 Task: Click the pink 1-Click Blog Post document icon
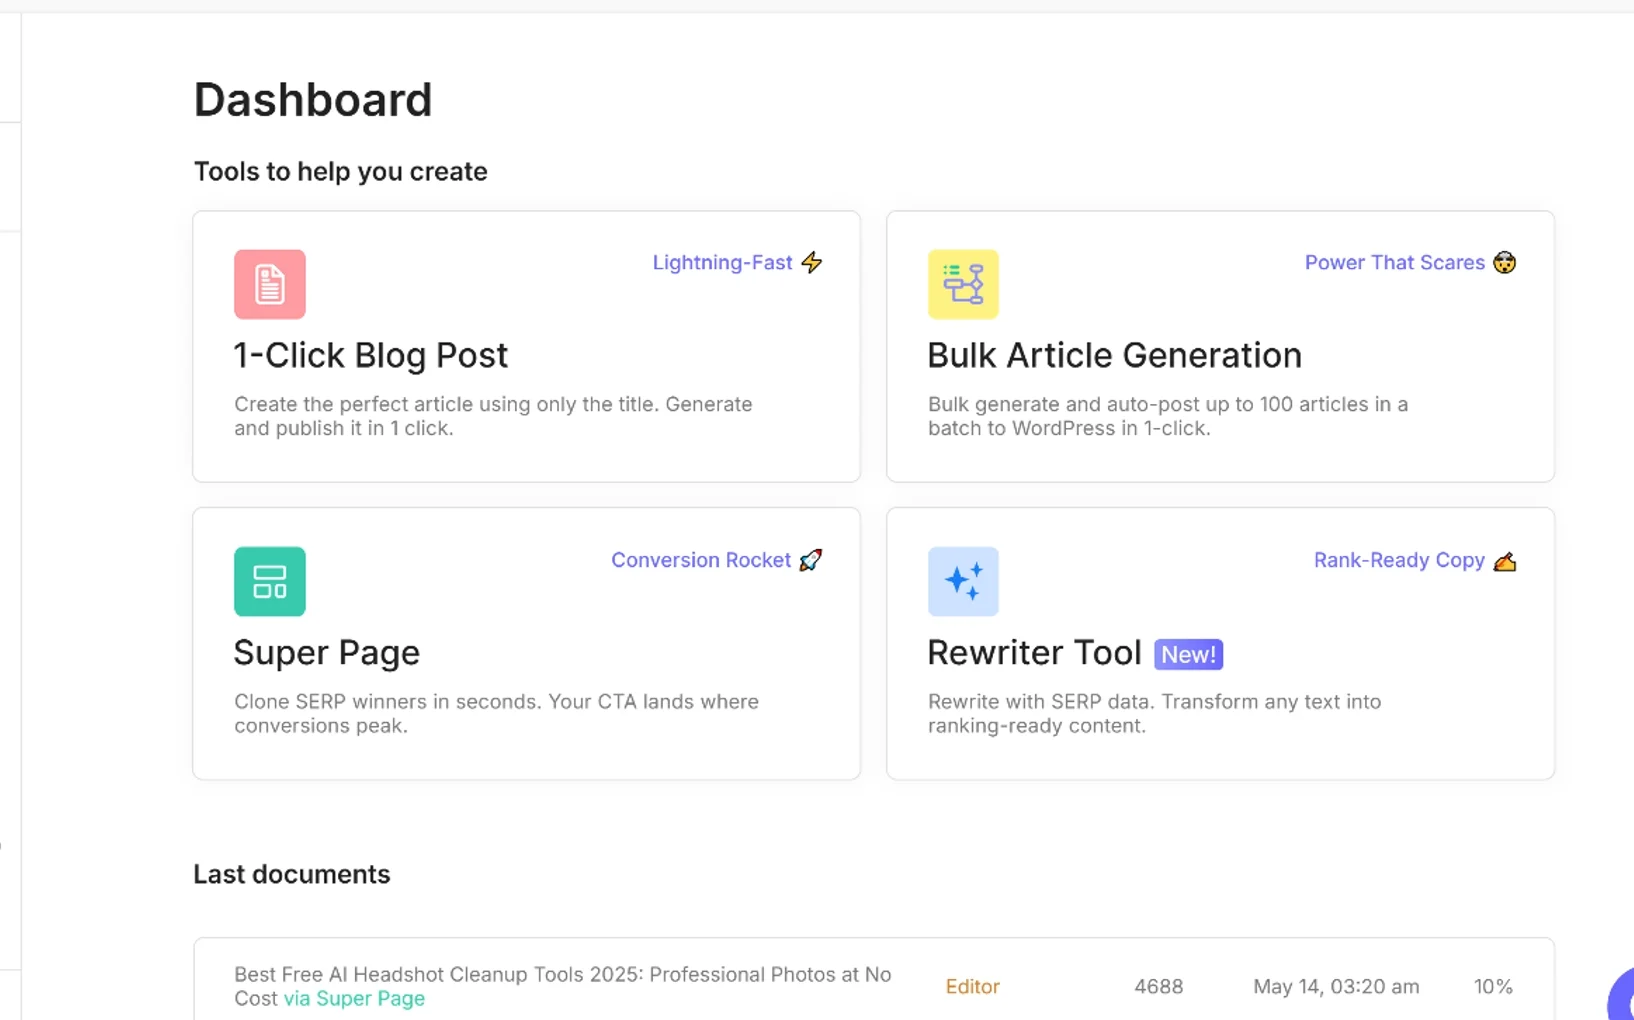point(270,284)
